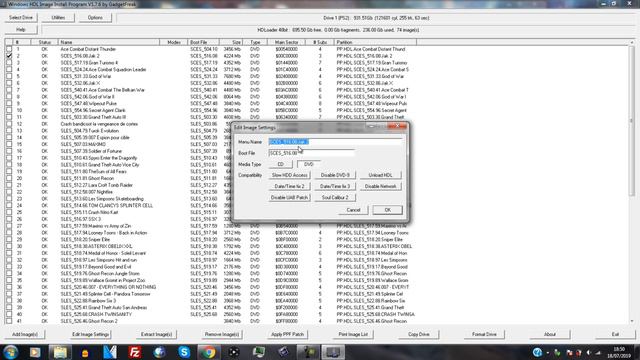Select the Looney Toons Back in Action row
Viewport: 640px width, 360px height.
210,233
